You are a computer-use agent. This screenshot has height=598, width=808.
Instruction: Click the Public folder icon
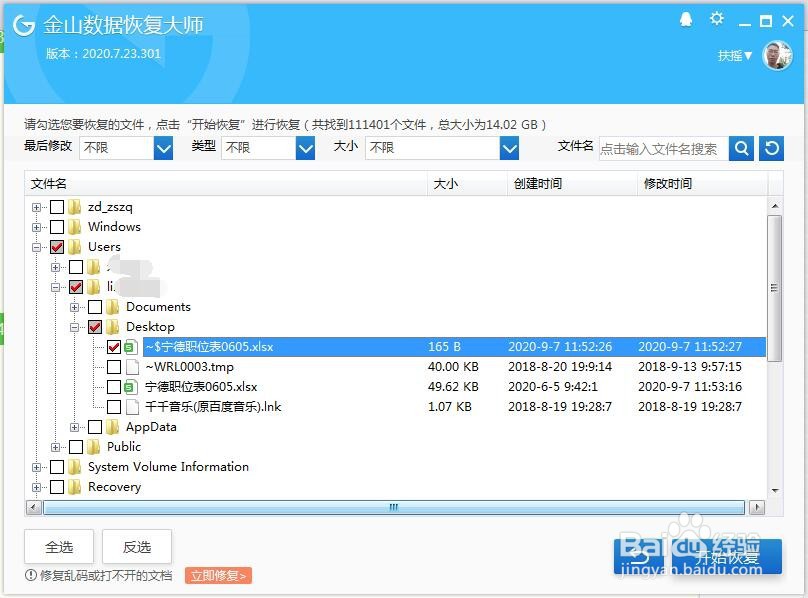94,447
